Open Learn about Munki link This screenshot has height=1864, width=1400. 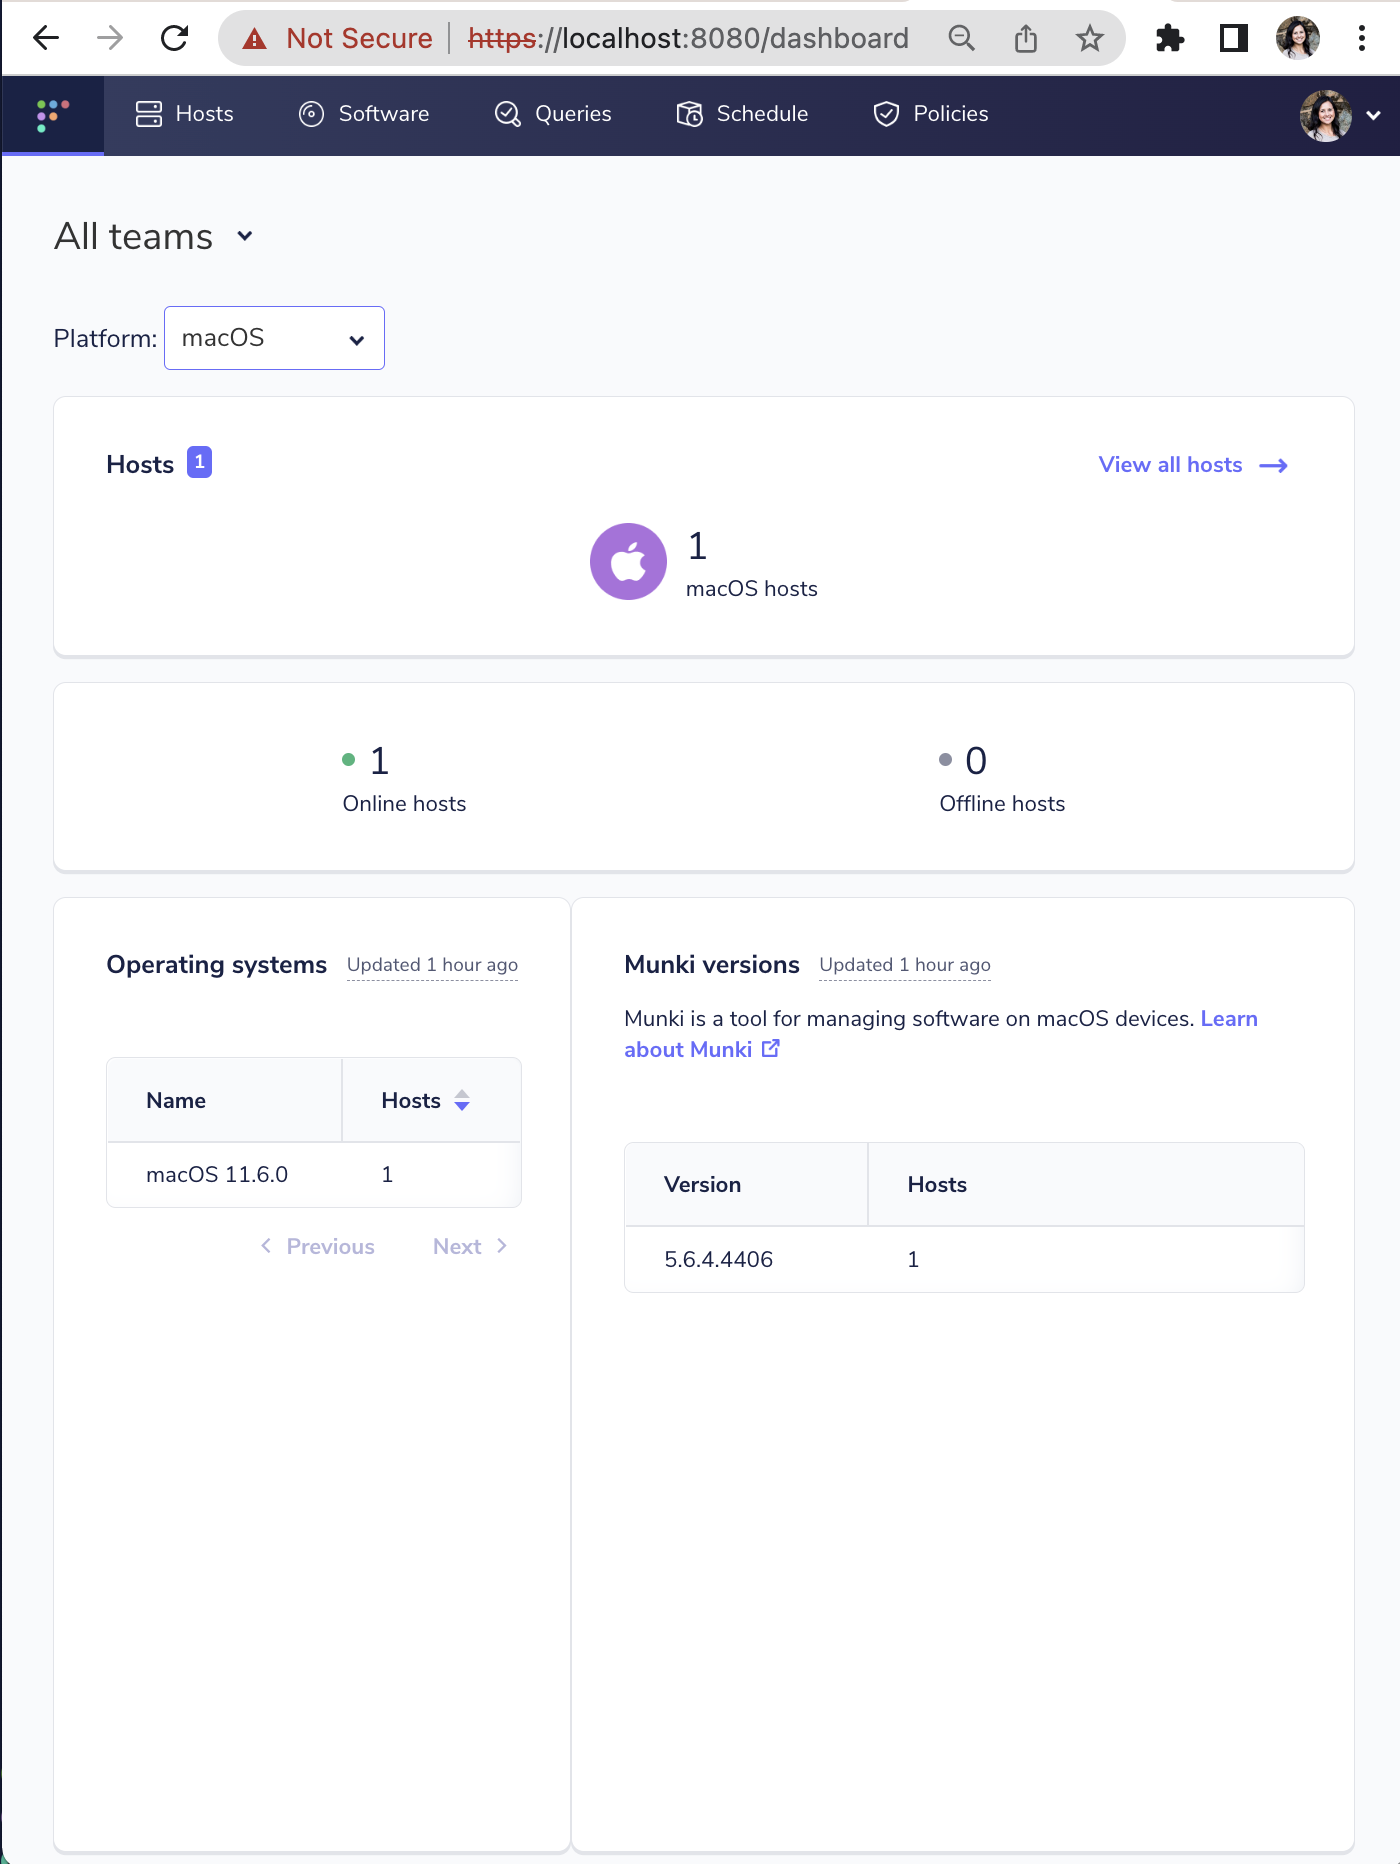[x=941, y=1034]
